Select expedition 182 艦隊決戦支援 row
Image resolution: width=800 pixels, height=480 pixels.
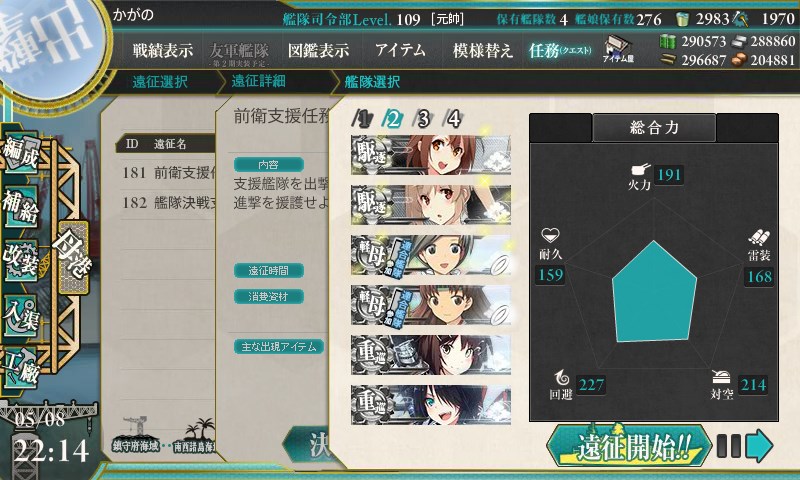coord(169,203)
